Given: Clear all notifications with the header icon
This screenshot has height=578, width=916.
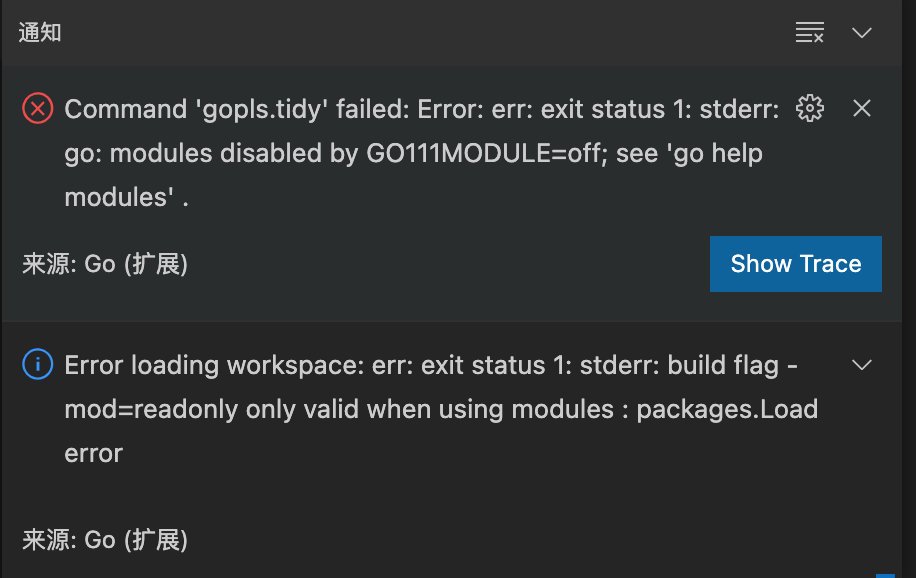Looking at the screenshot, I should (x=809, y=32).
